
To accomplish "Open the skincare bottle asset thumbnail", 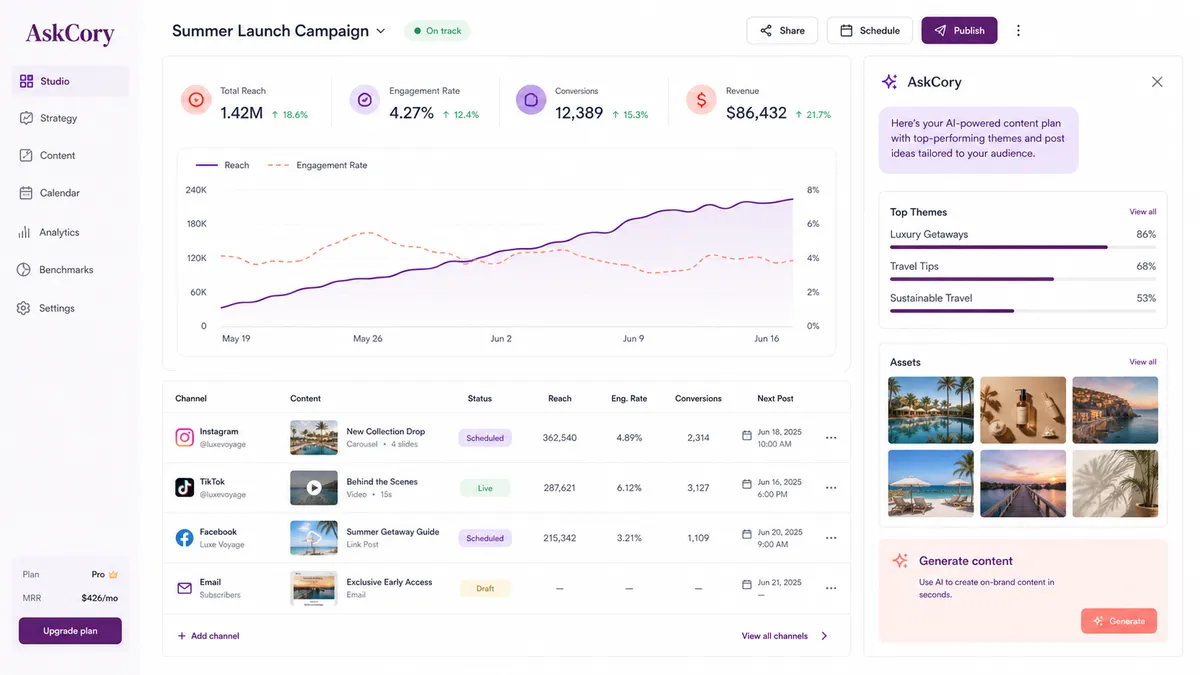I will 1023,410.
